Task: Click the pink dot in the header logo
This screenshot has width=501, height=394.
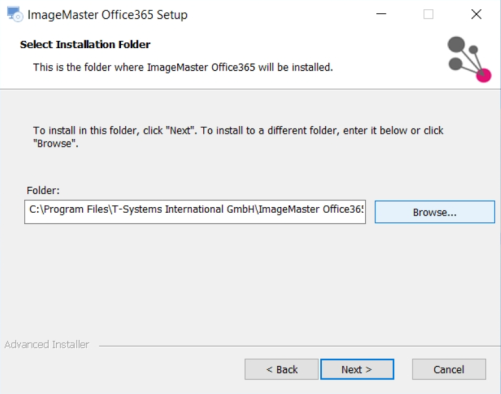Action: coord(484,75)
